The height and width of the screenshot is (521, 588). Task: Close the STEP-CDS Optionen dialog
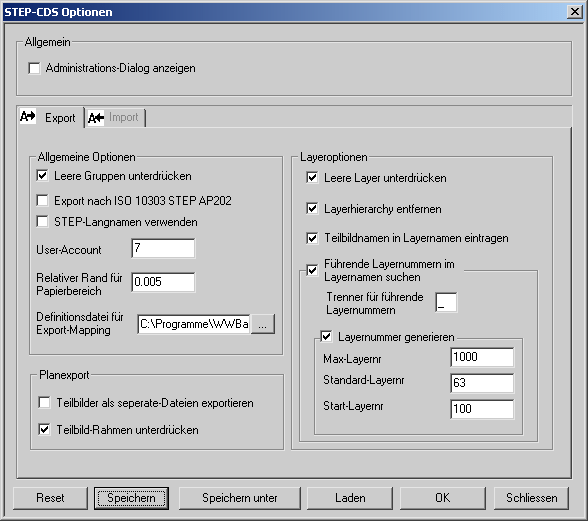(574, 12)
